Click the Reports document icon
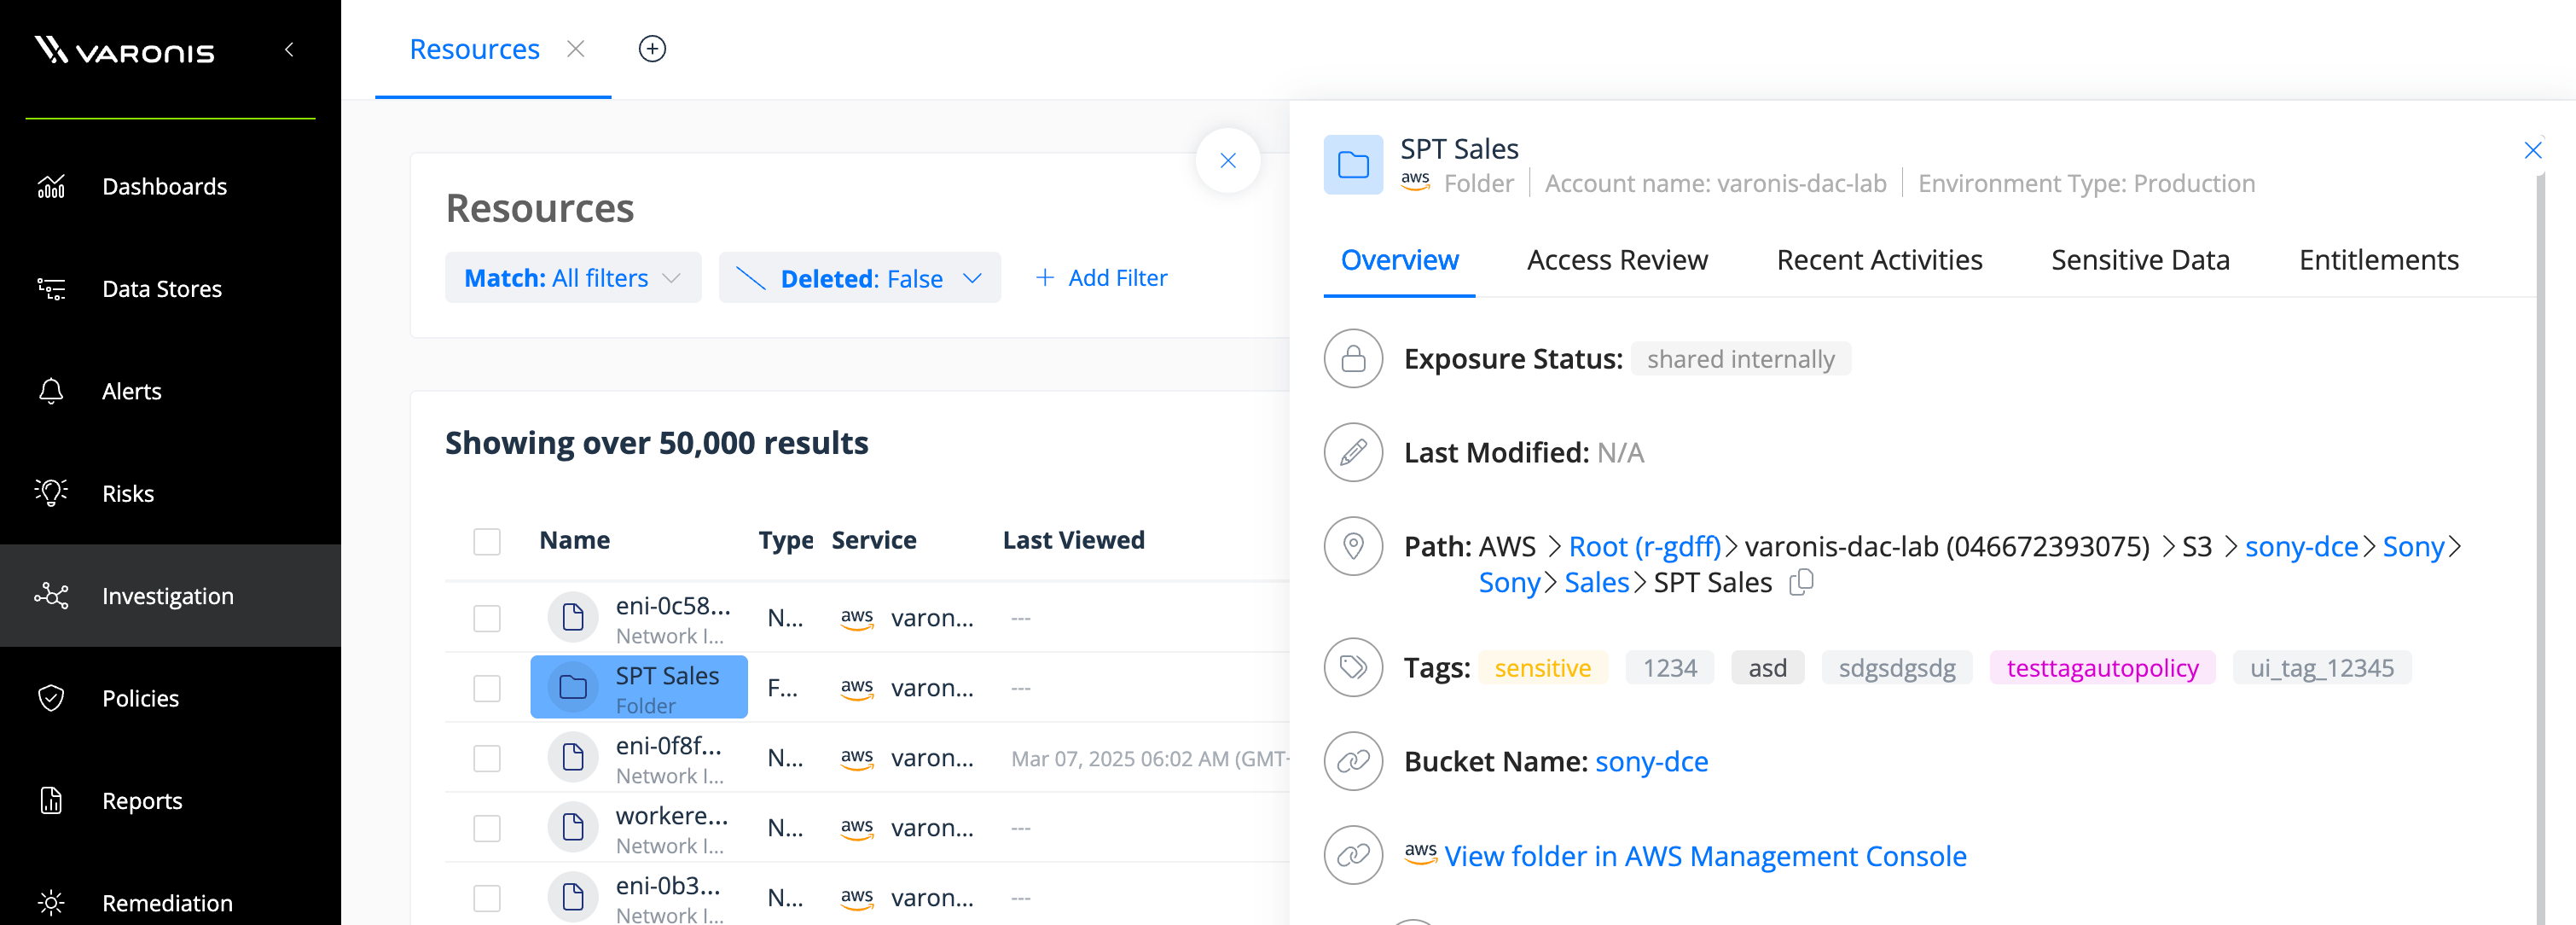 coord(51,800)
